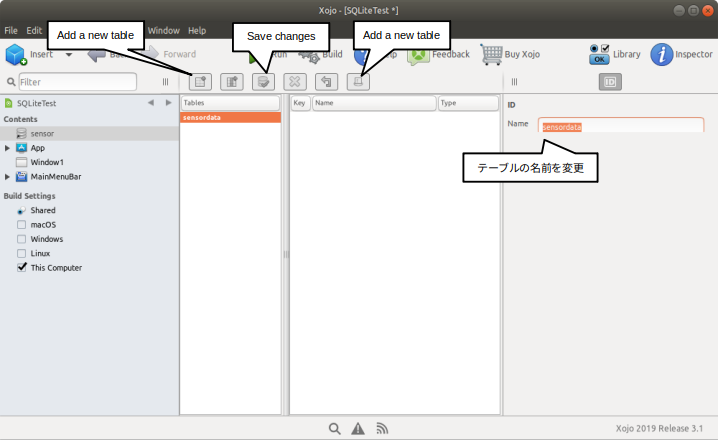This screenshot has width=718, height=440.
Task: Click the Xojo 2019 Release 3.1 text
Action: point(659,429)
